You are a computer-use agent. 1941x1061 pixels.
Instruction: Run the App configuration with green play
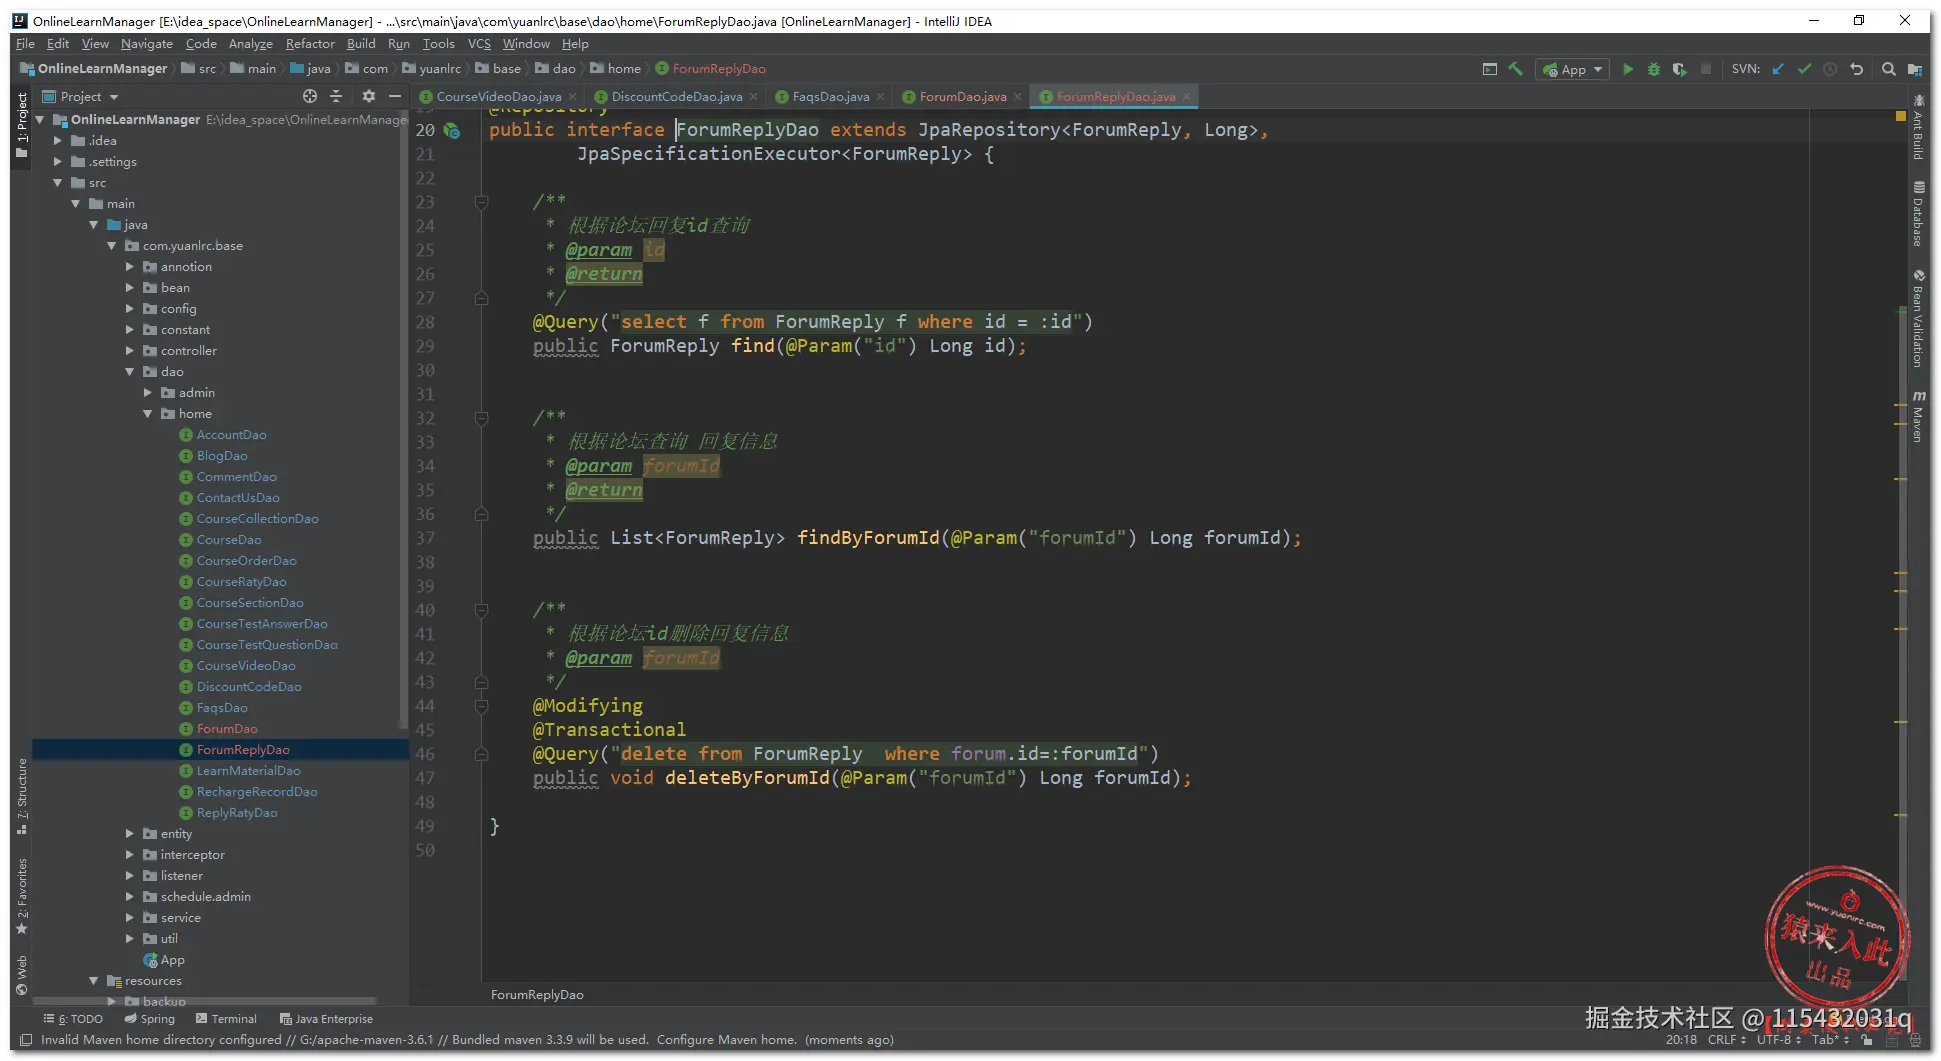click(x=1628, y=69)
